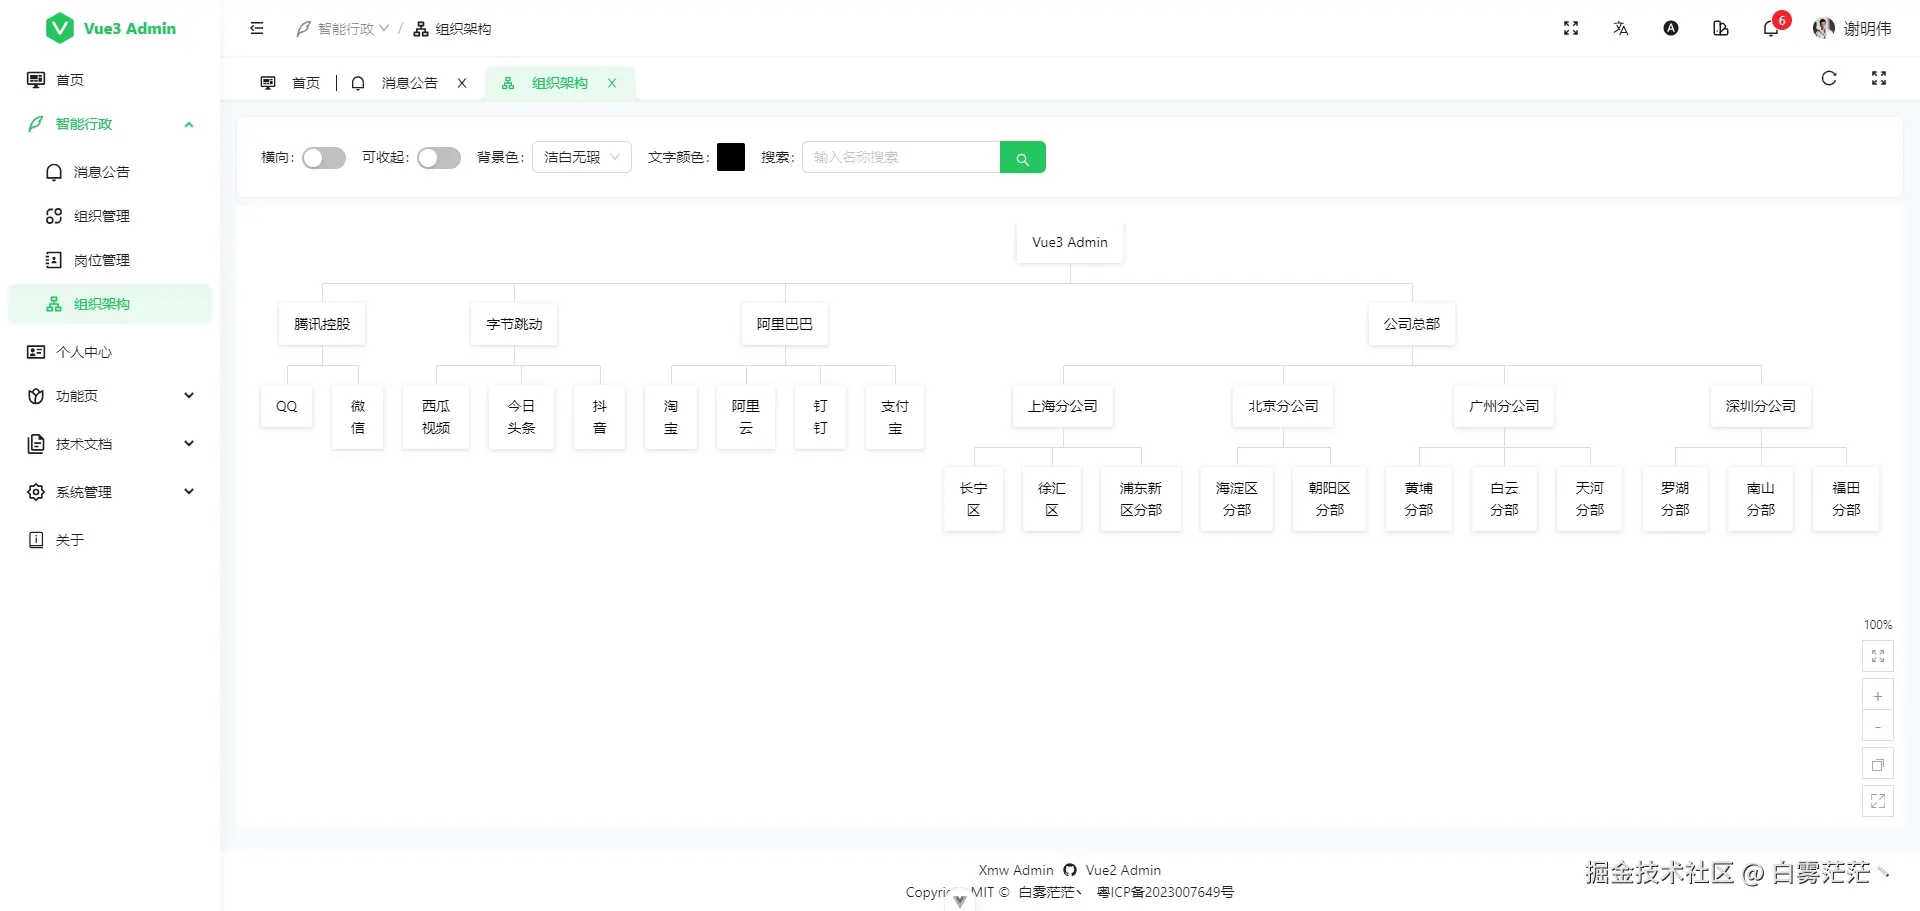Viewport: 1920px width, 911px height.
Task: Select the 广州分公司 org node
Action: [1504, 406]
